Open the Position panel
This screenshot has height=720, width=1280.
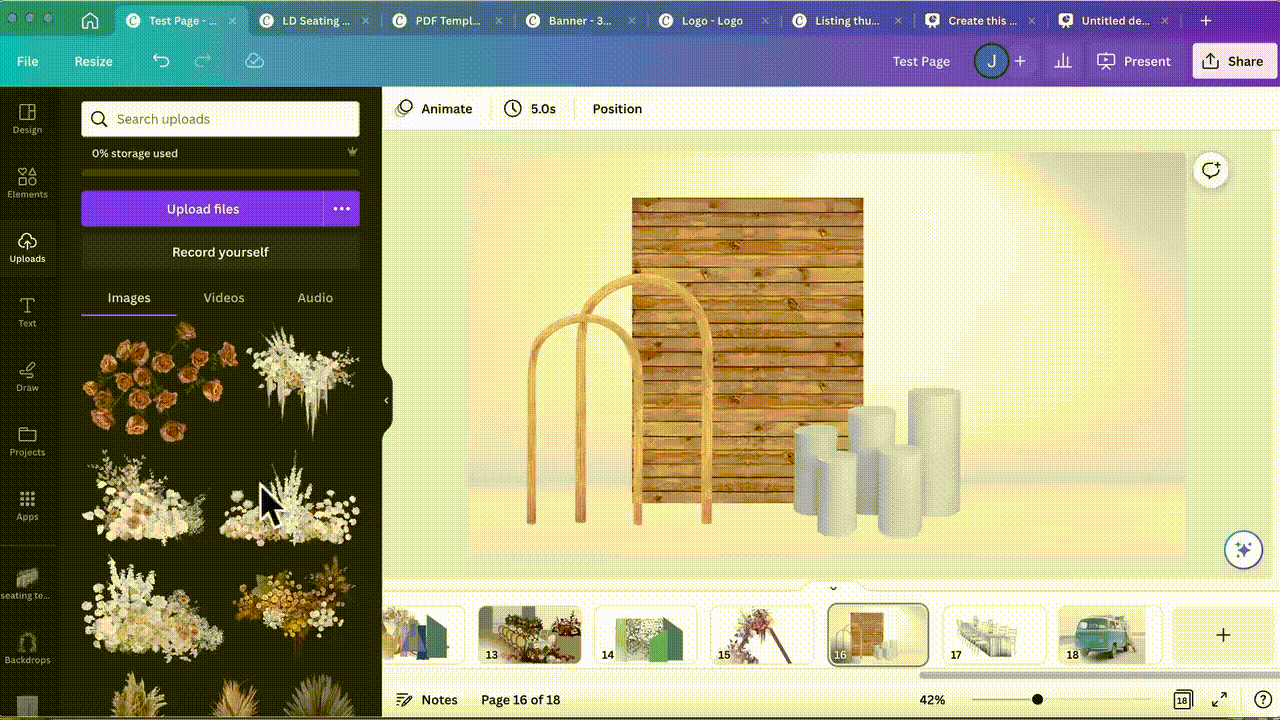pyautogui.click(x=617, y=109)
